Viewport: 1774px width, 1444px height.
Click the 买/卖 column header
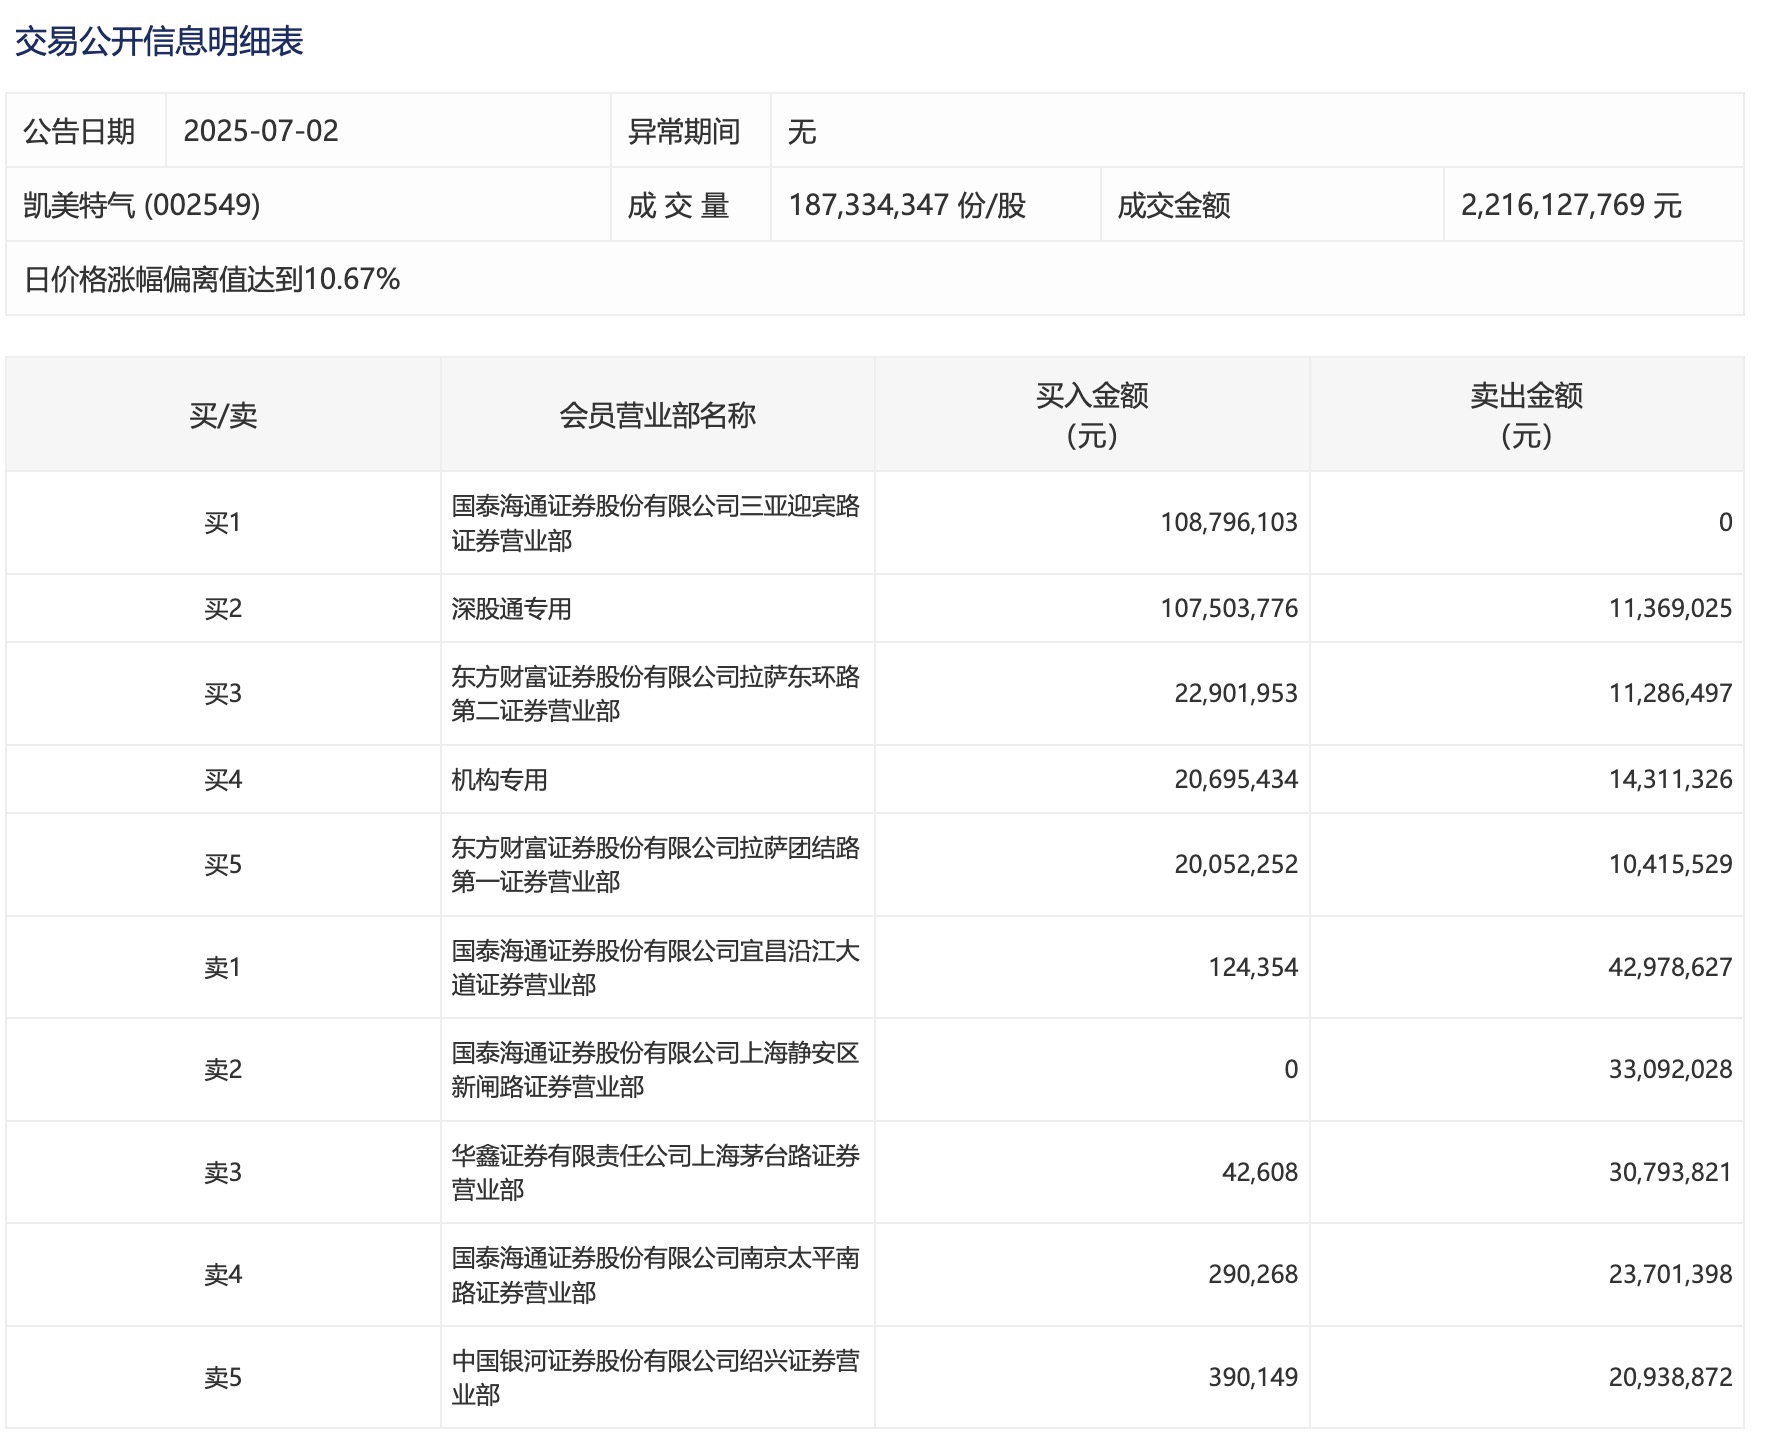click(223, 415)
